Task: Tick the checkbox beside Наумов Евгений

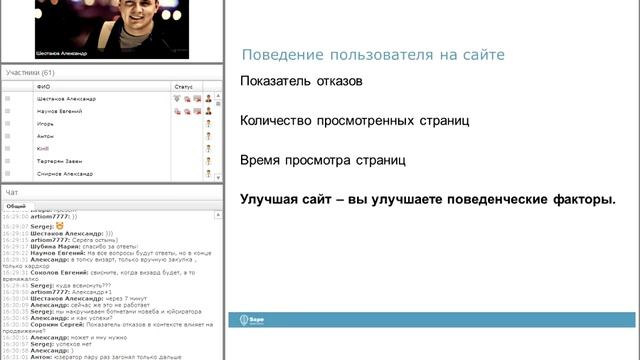Action: [7, 111]
